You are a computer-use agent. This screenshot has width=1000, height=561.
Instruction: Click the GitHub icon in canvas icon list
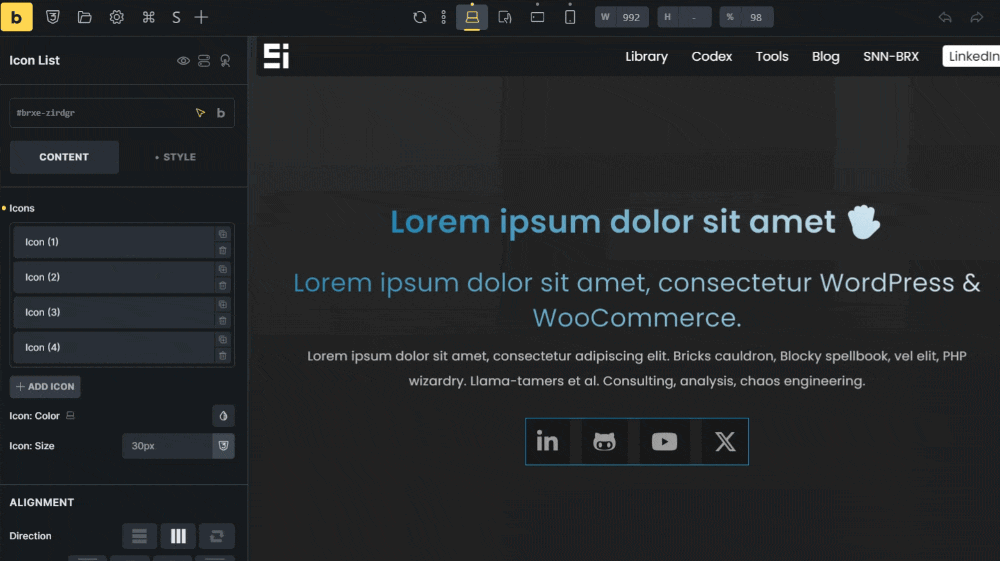click(604, 441)
